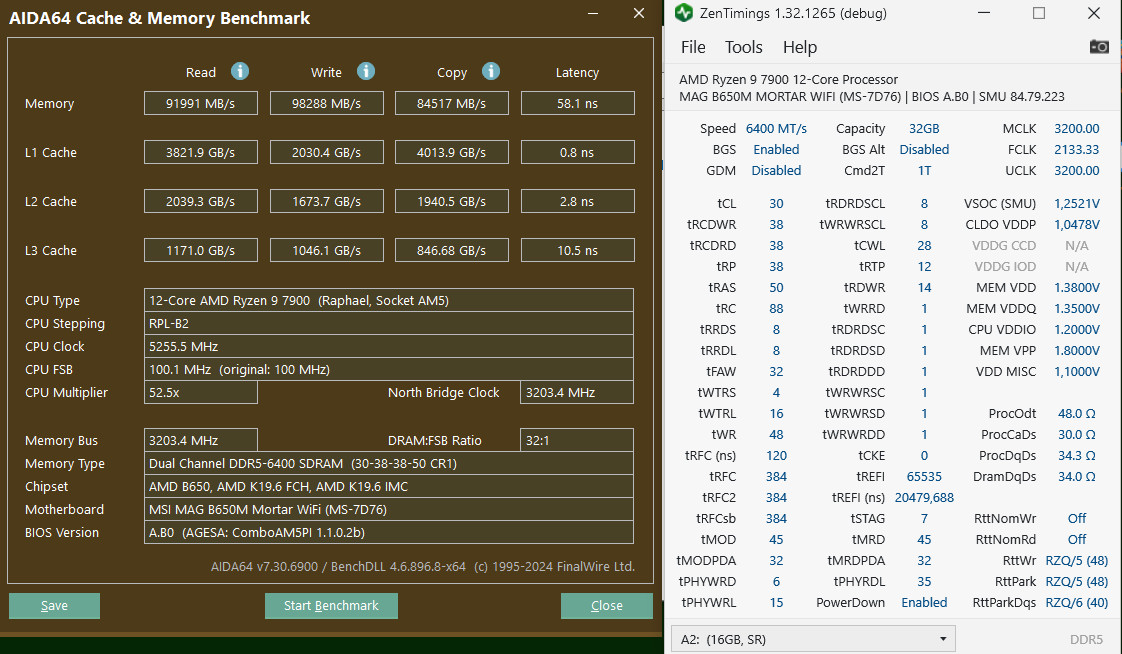Image resolution: width=1122 pixels, height=654 pixels.
Task: Click the Capacity value 32GB
Action: click(924, 128)
